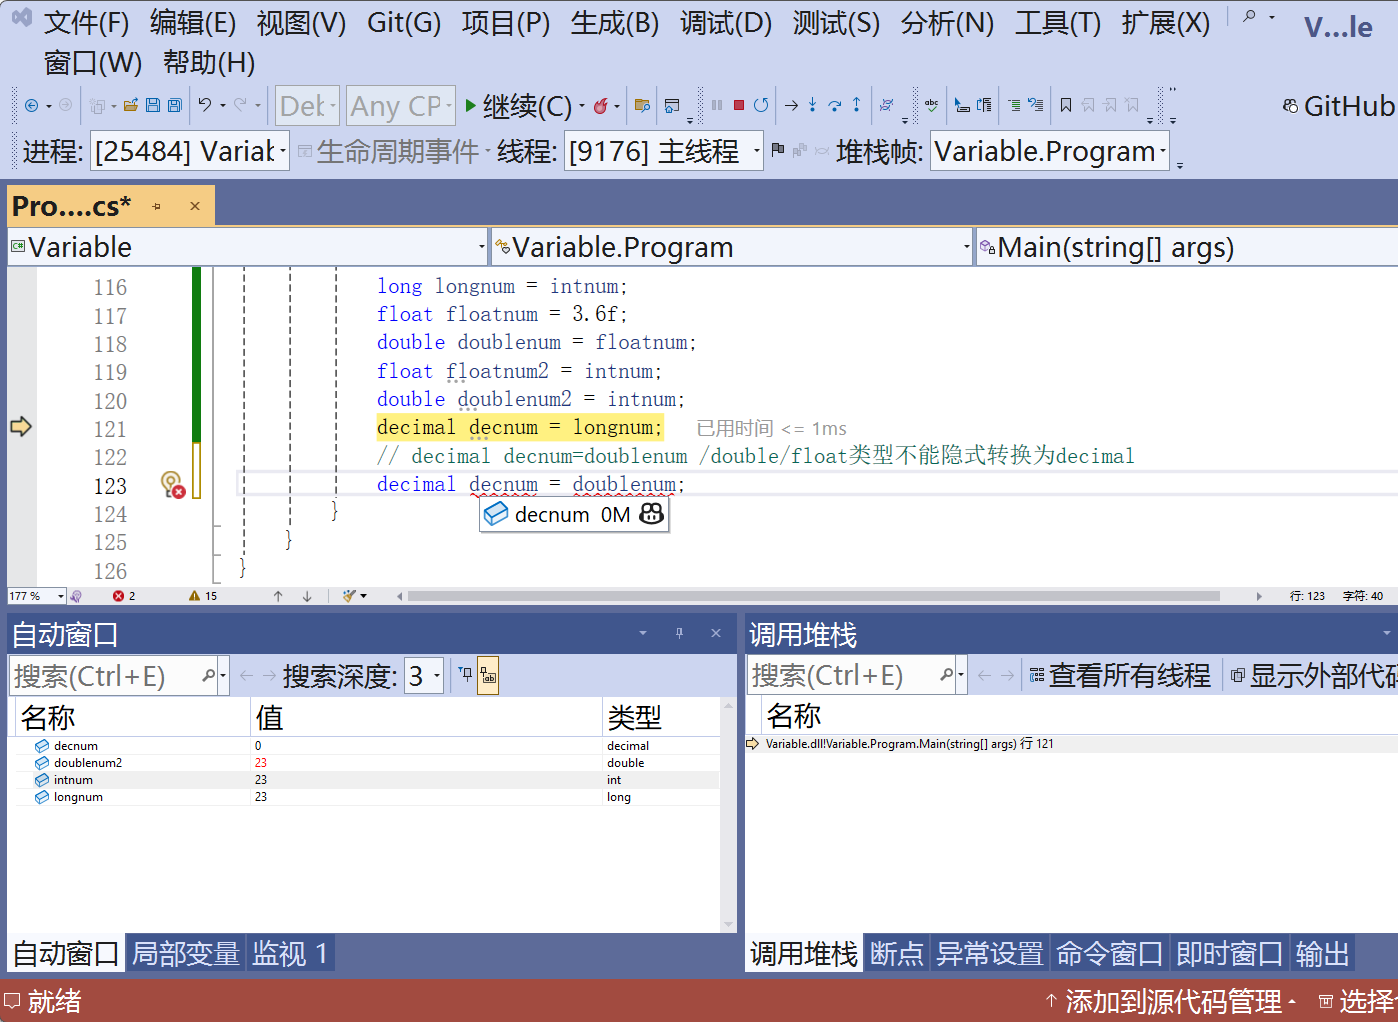Click the spell checker abc icon
Screen dimensions: 1398x1022
click(932, 105)
